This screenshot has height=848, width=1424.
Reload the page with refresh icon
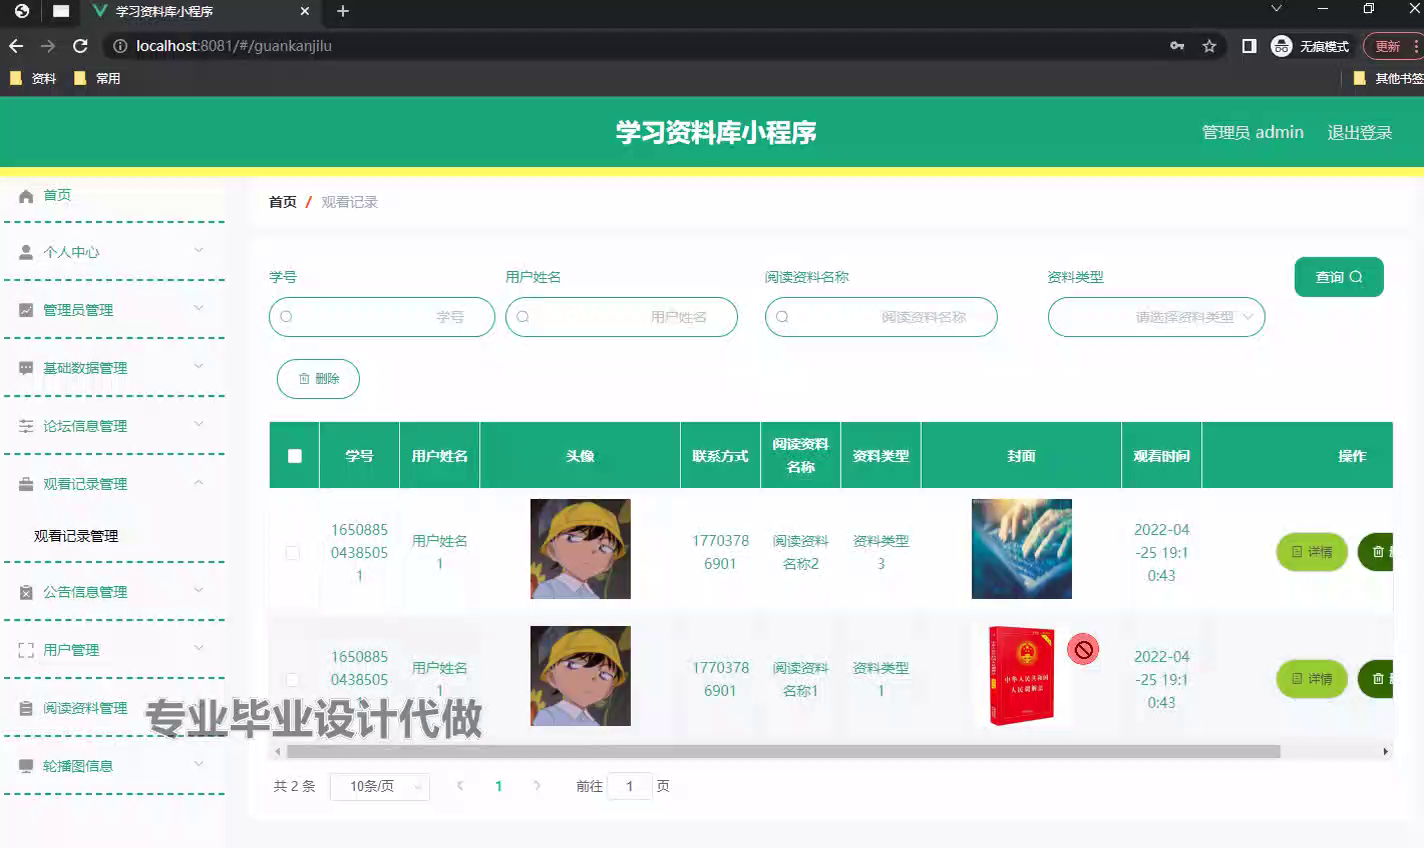tap(80, 46)
